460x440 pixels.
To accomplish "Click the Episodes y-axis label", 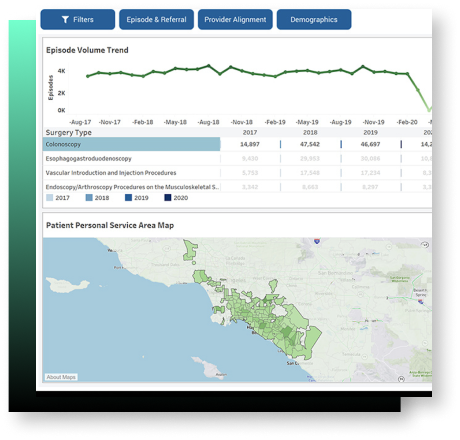I will [51, 88].
